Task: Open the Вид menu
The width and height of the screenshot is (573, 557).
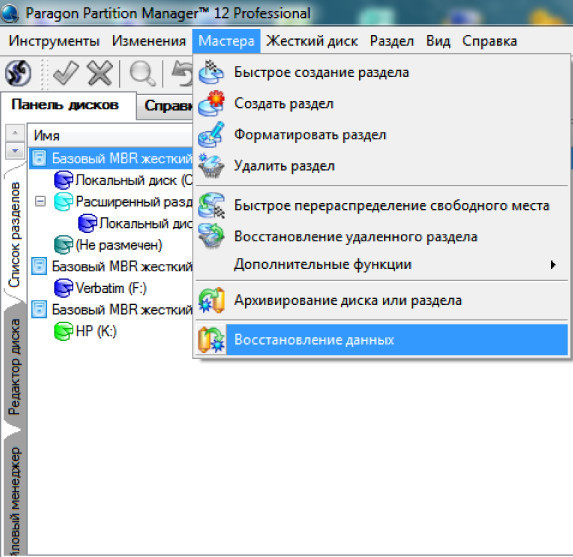Action: click(x=438, y=41)
